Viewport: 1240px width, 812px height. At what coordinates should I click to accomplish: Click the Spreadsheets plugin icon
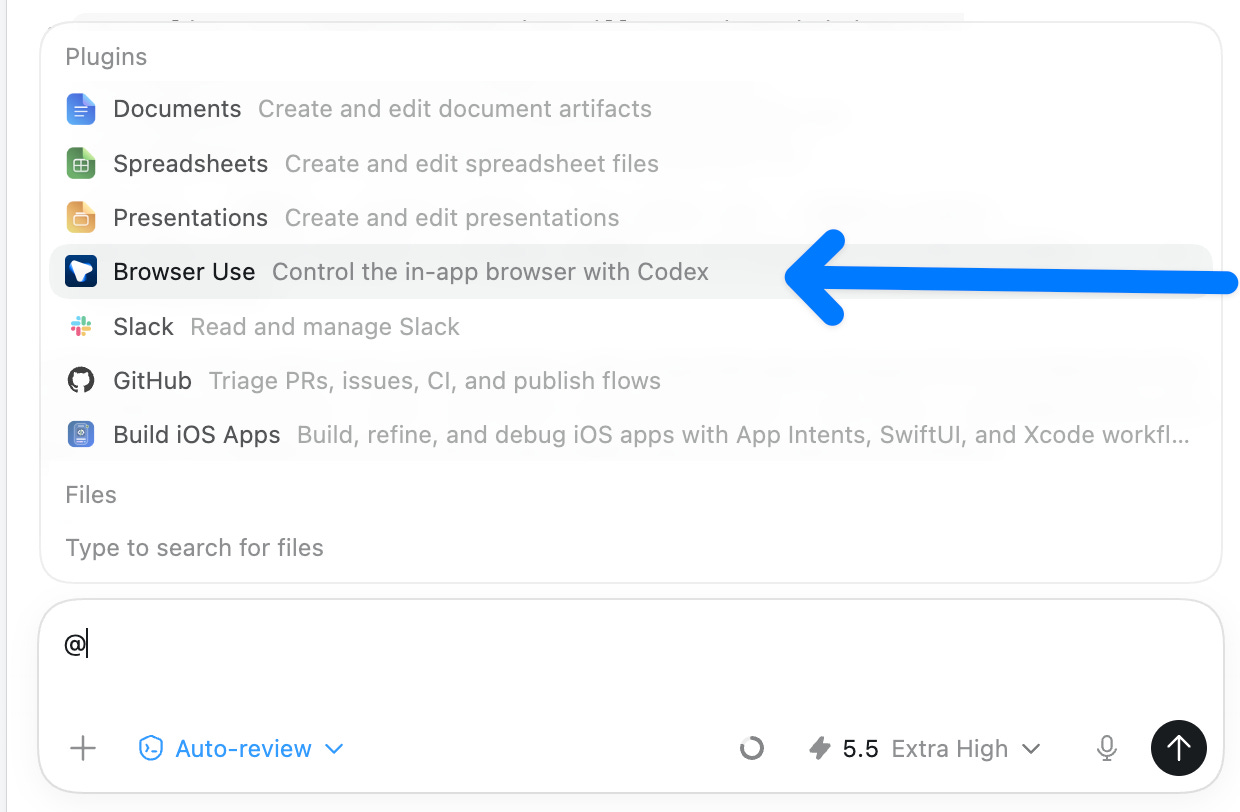click(81, 163)
